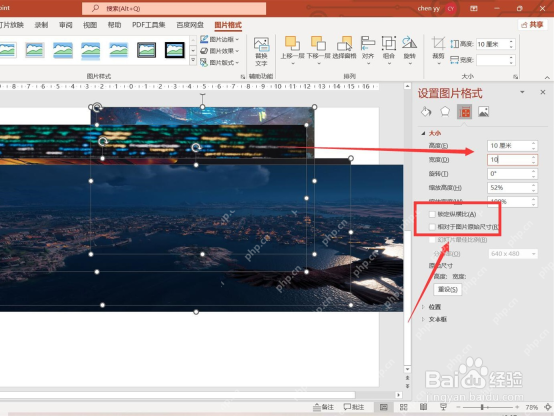Expand the picture styles gallery More arrow
Screen dimensions: 554x416
193,61
